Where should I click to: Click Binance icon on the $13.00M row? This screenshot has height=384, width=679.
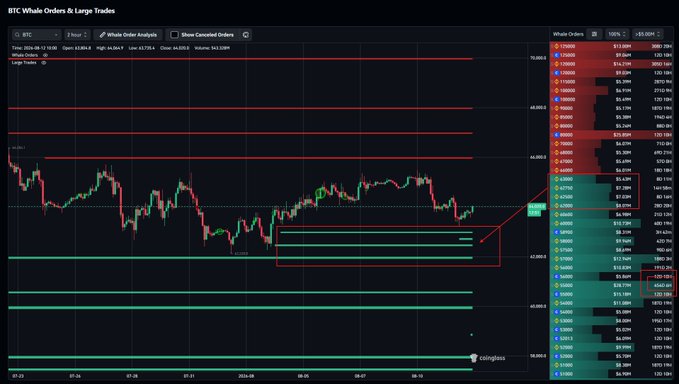point(556,46)
